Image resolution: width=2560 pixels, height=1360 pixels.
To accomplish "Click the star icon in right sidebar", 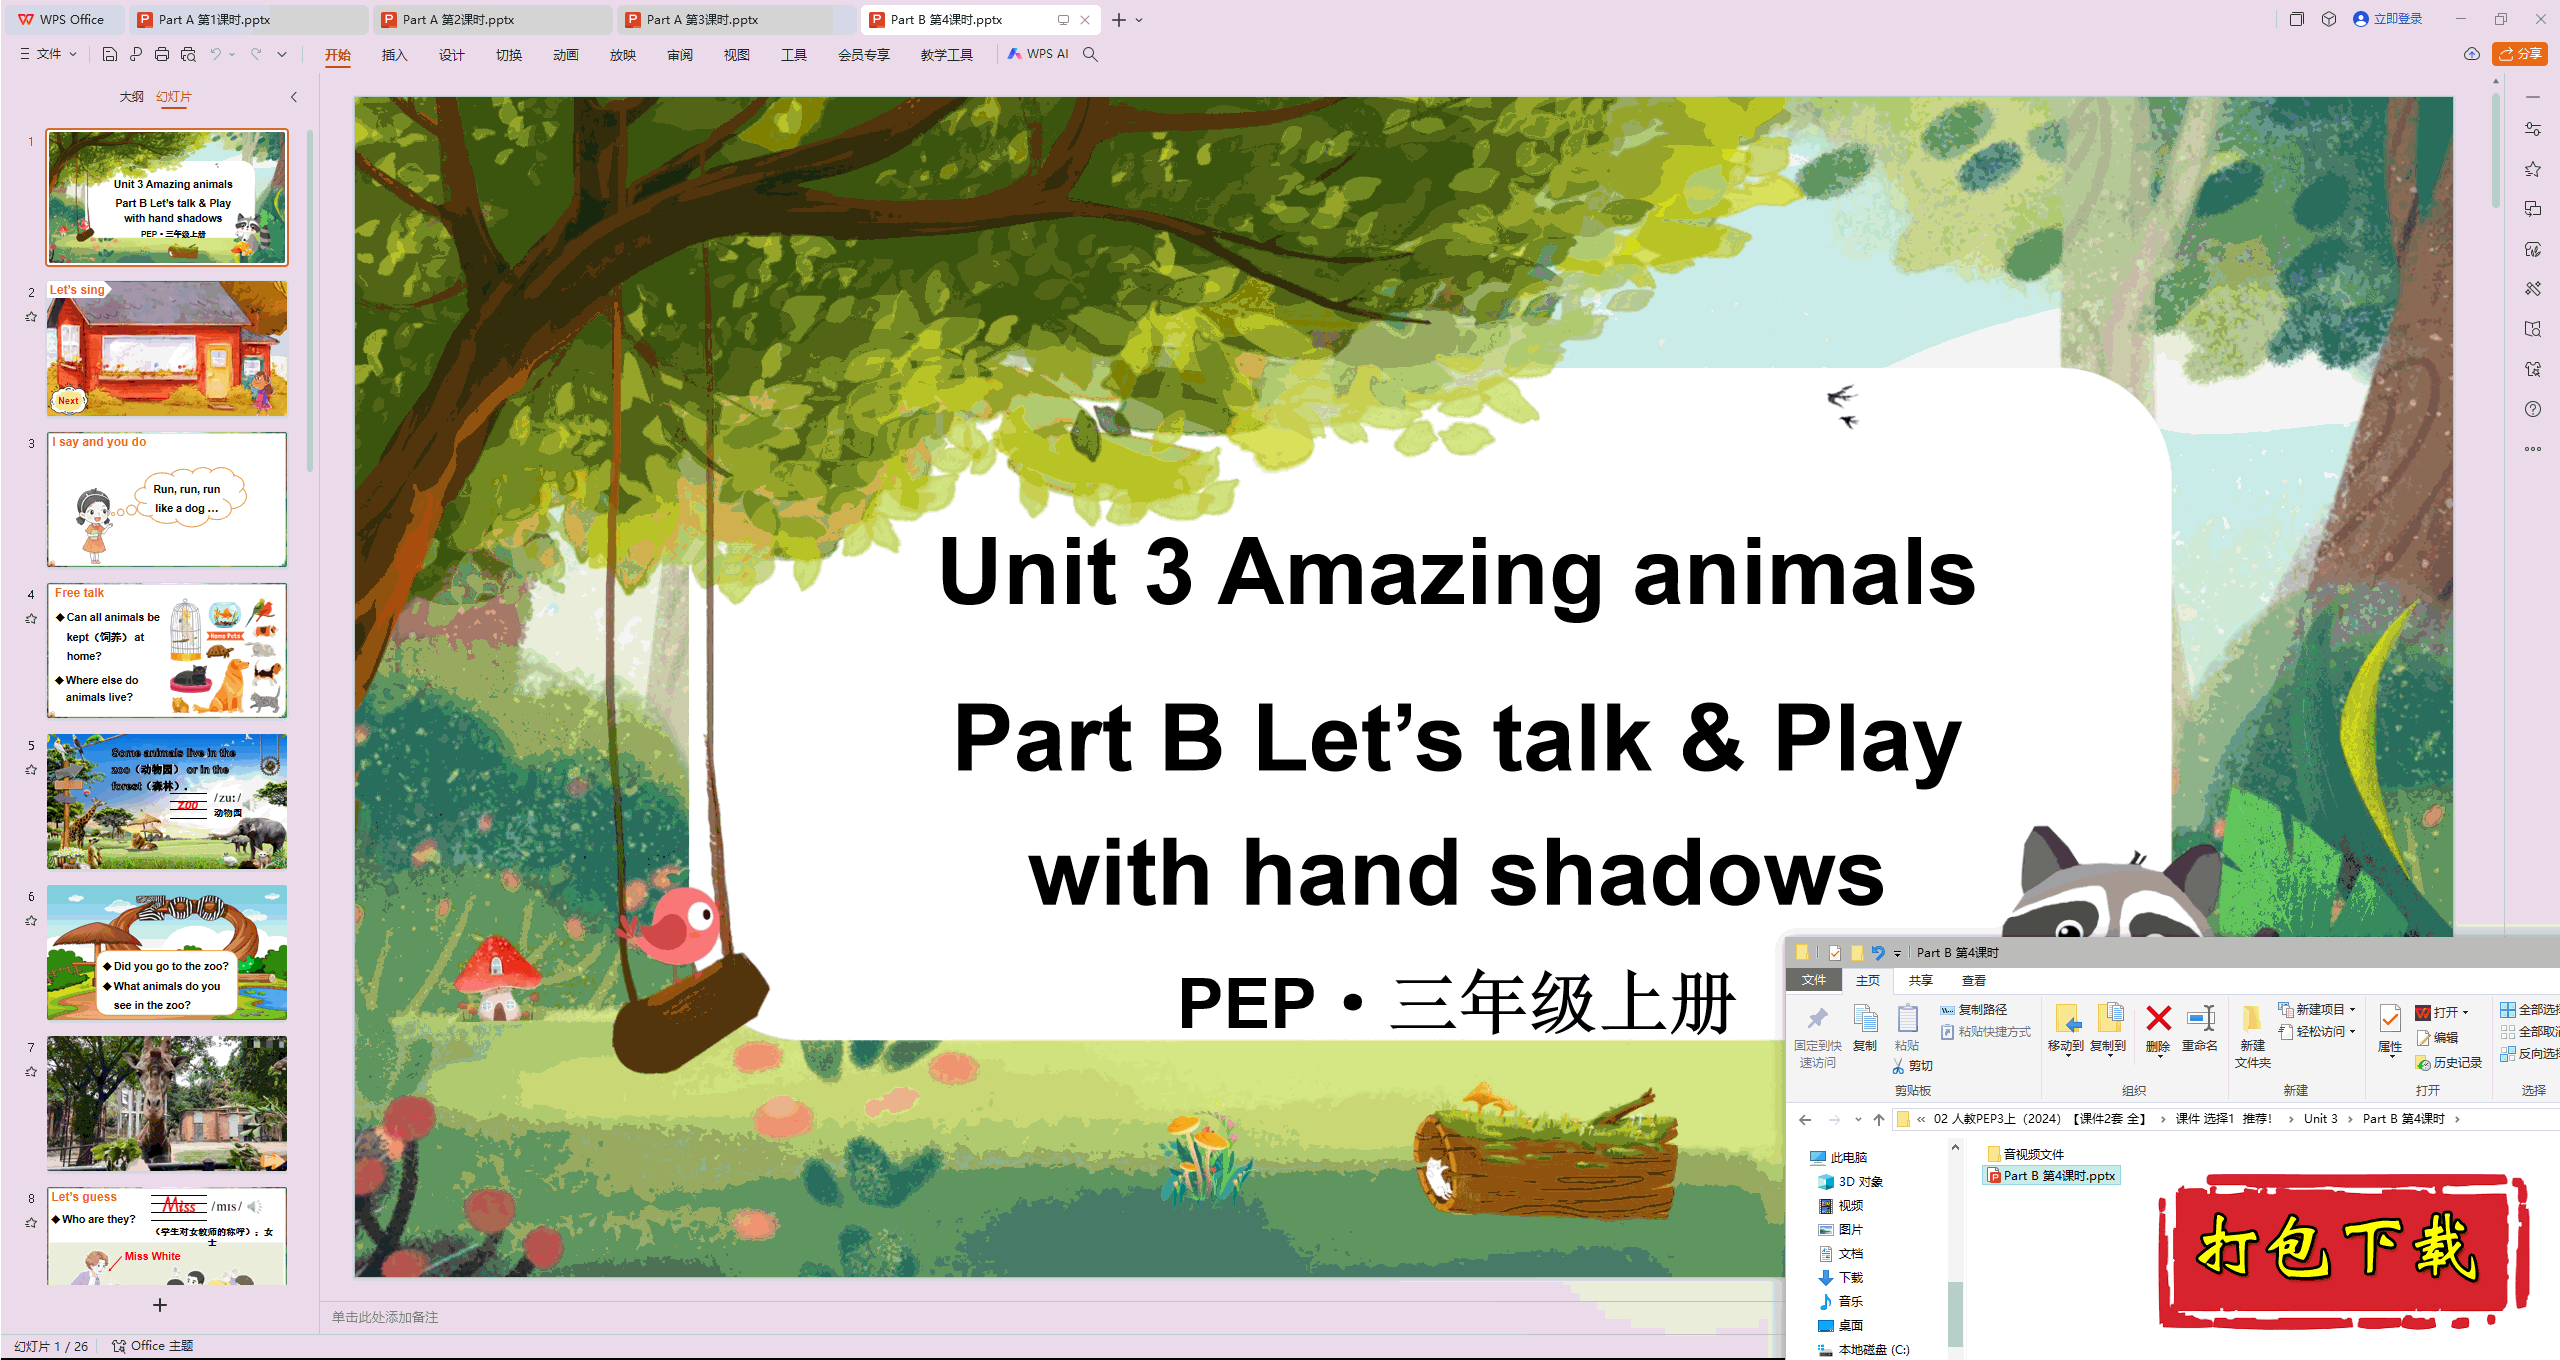I will click(x=2533, y=169).
